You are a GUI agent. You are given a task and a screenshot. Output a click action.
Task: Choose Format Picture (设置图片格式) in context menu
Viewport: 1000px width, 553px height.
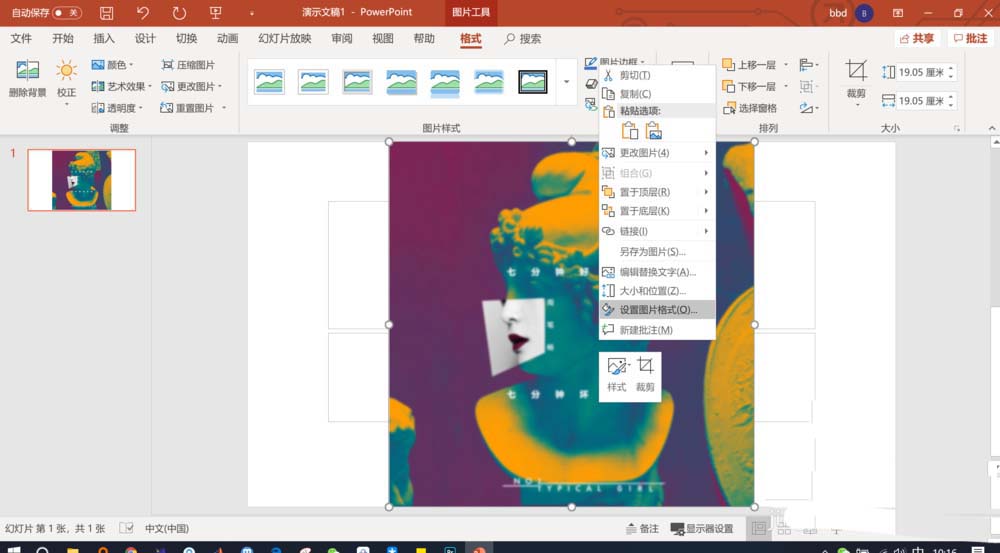pos(657,309)
